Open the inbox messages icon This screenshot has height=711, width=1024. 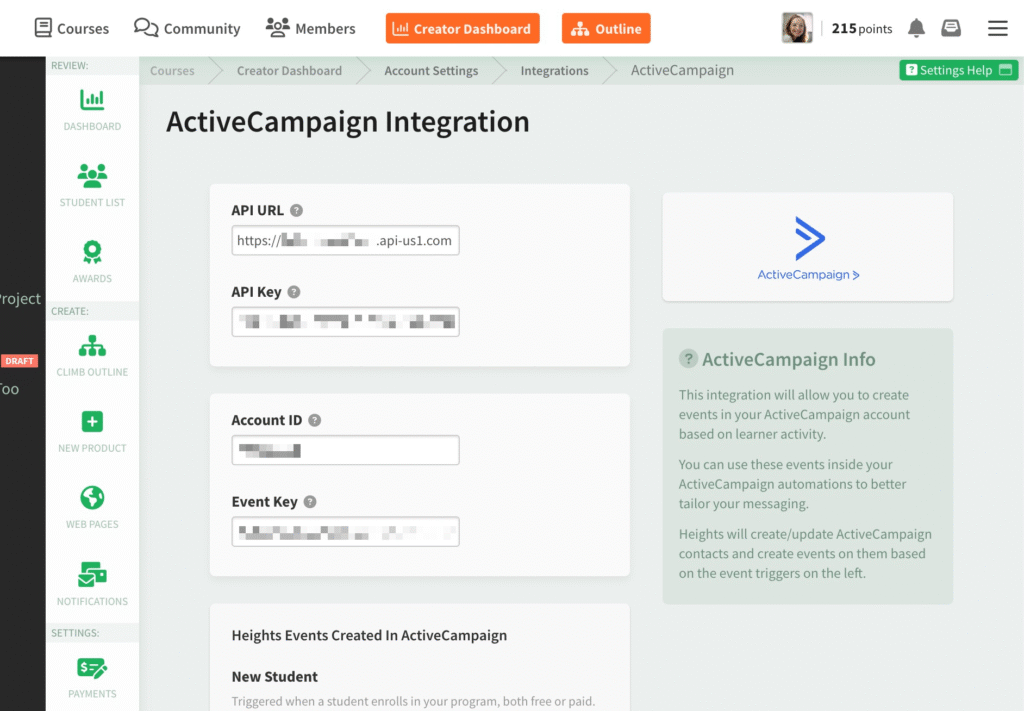point(951,28)
